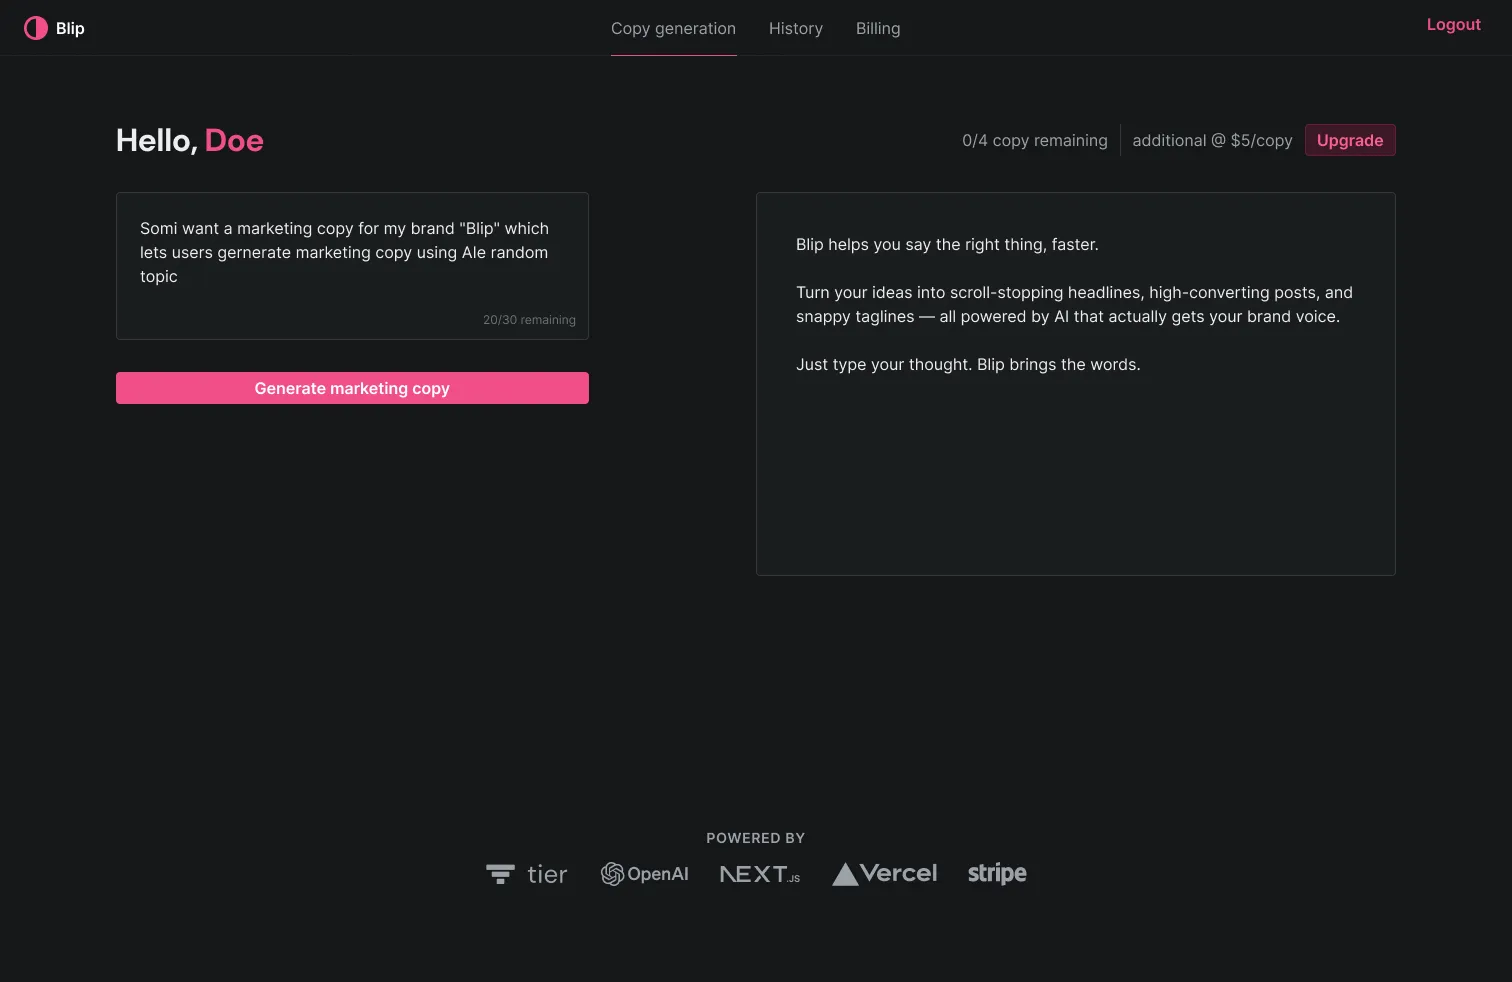The image size is (1512, 982).
Task: Click the Blip half-circle logo icon
Action: (x=36, y=28)
